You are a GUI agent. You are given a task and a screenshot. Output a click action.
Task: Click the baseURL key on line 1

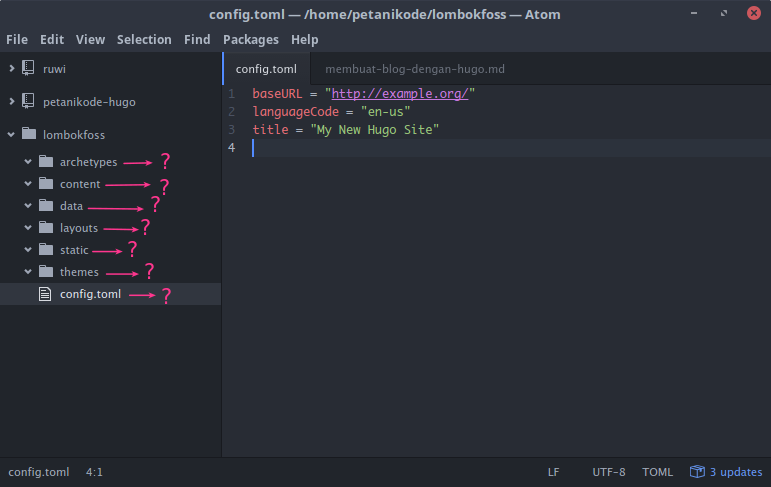pyautogui.click(x=277, y=93)
